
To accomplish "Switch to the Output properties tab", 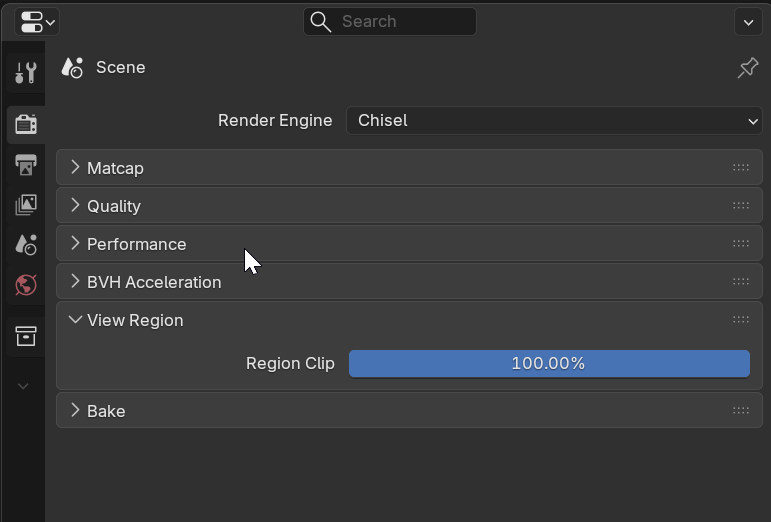I will click(x=26, y=164).
